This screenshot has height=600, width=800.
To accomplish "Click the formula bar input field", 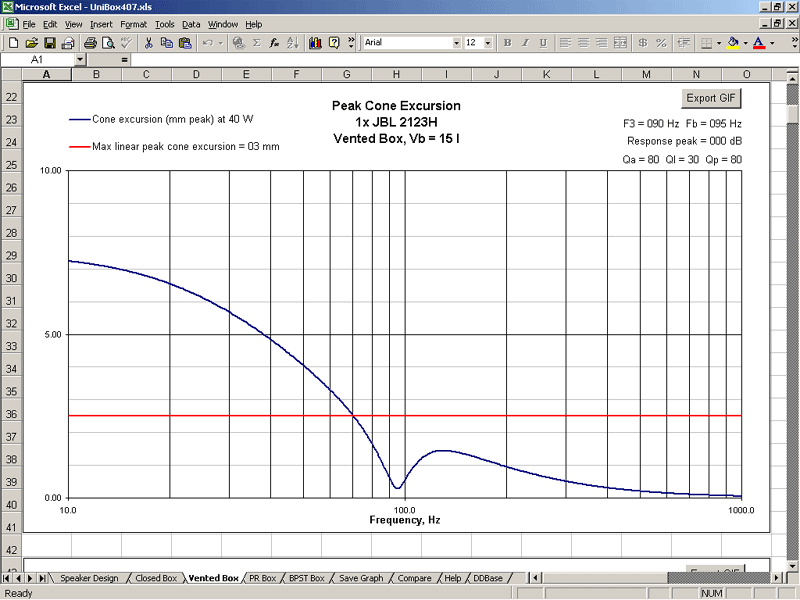I will point(464,60).
